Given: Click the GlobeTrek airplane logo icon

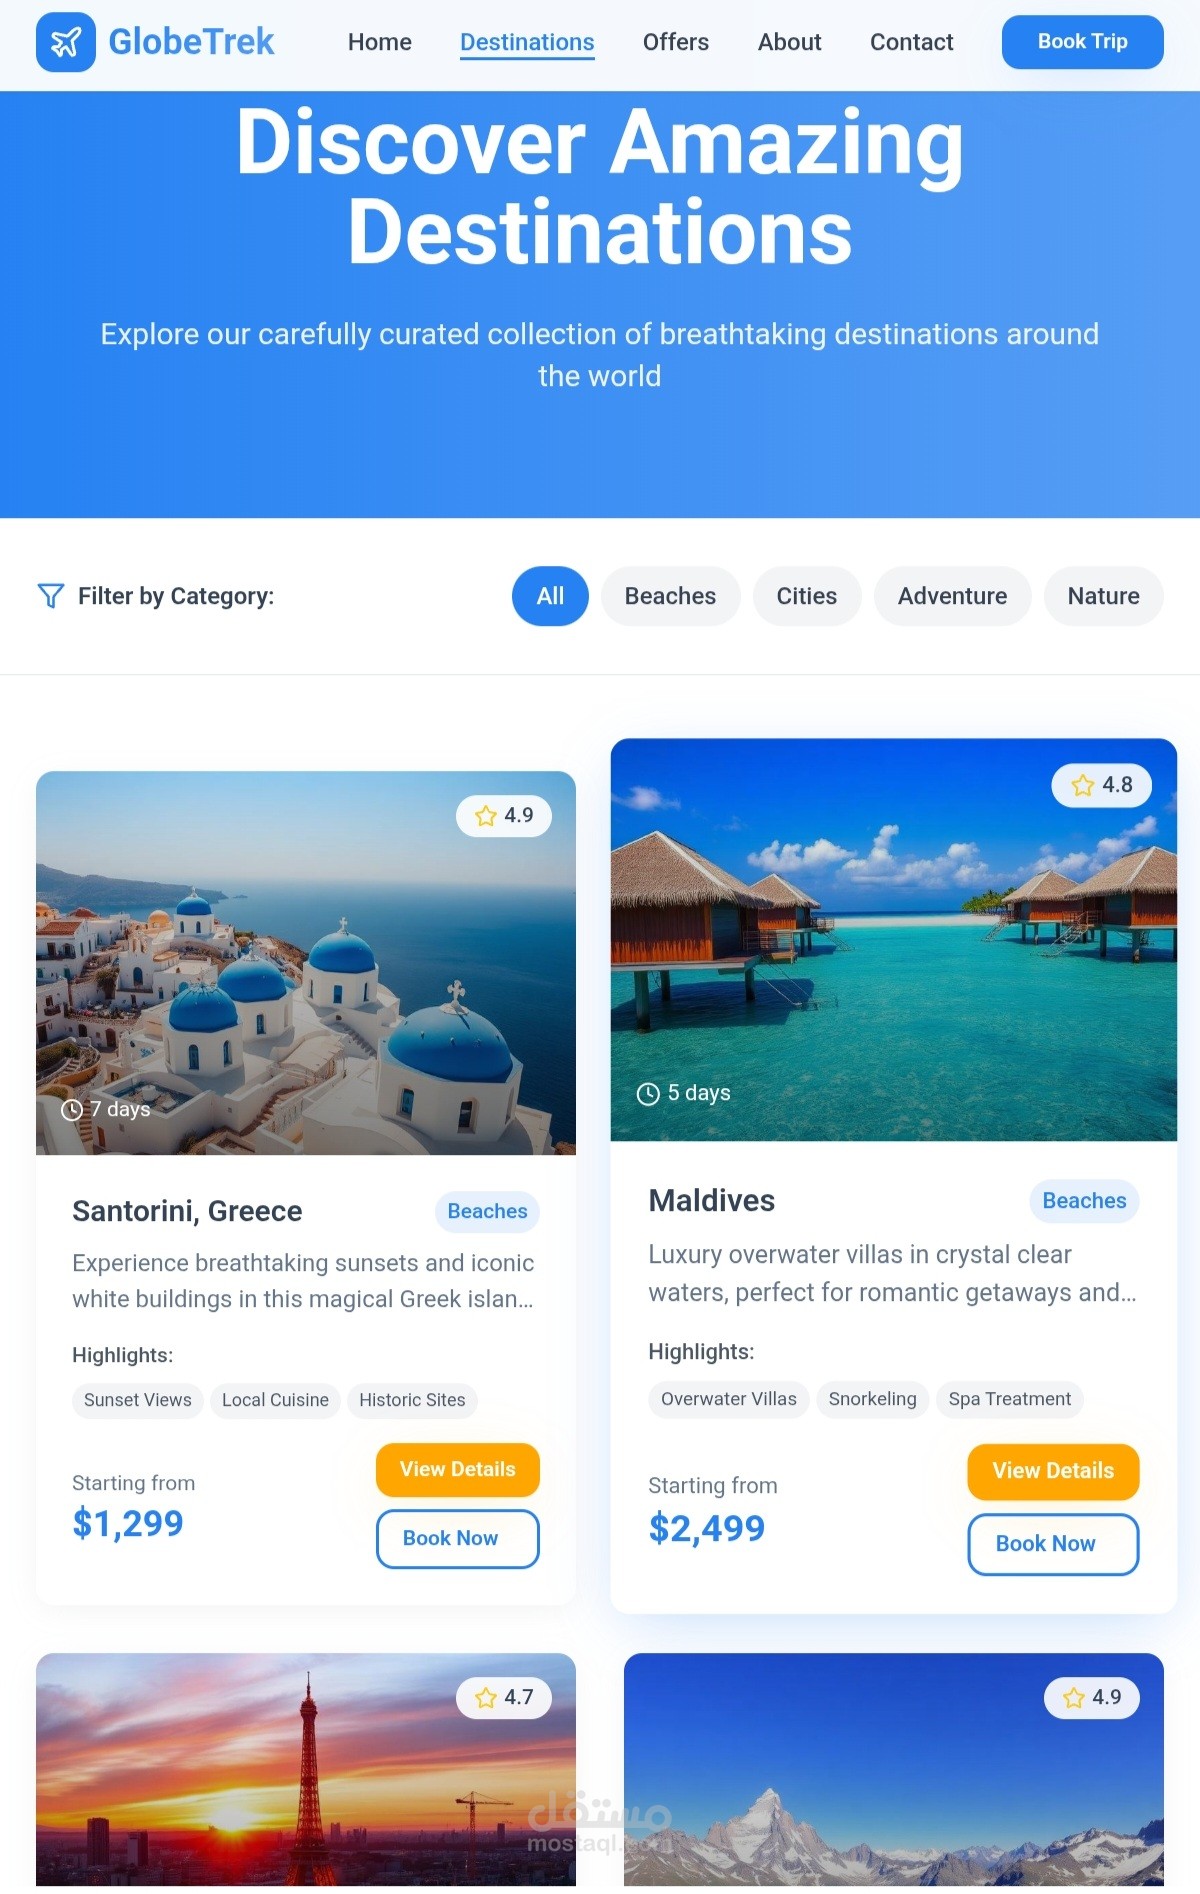Looking at the screenshot, I should 66,42.
